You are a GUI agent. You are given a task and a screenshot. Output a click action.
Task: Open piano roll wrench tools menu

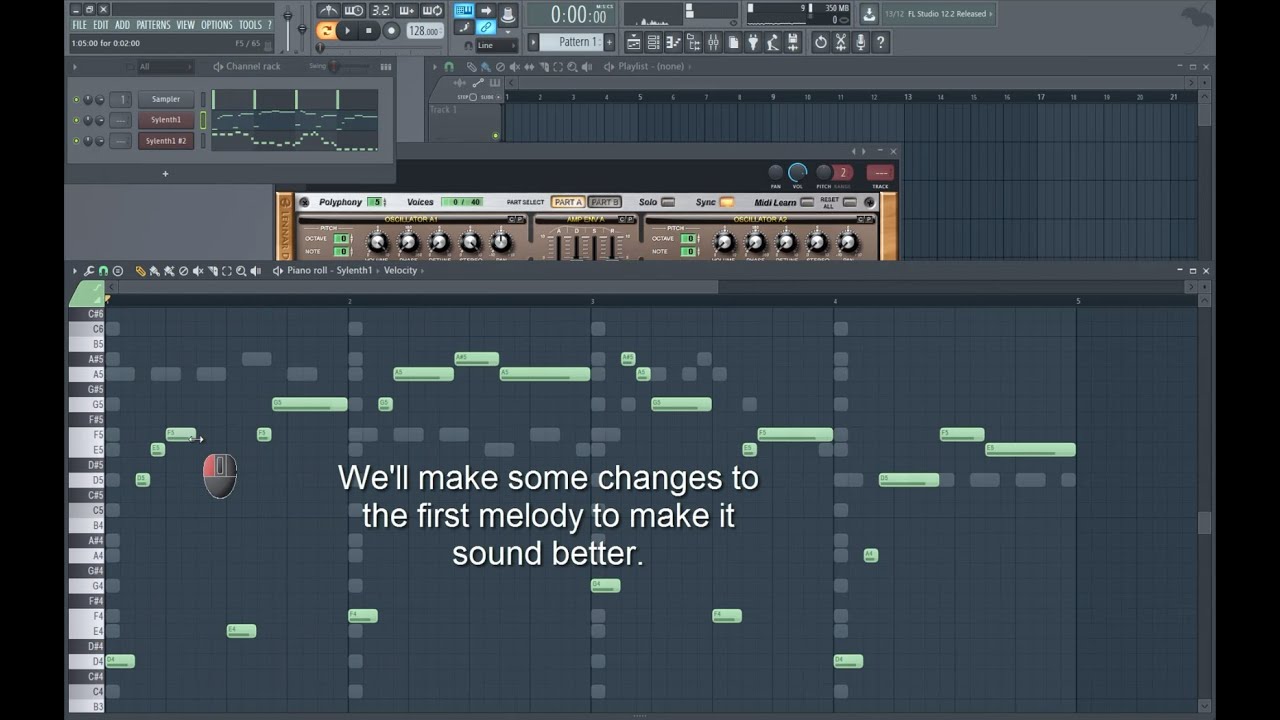(89, 271)
